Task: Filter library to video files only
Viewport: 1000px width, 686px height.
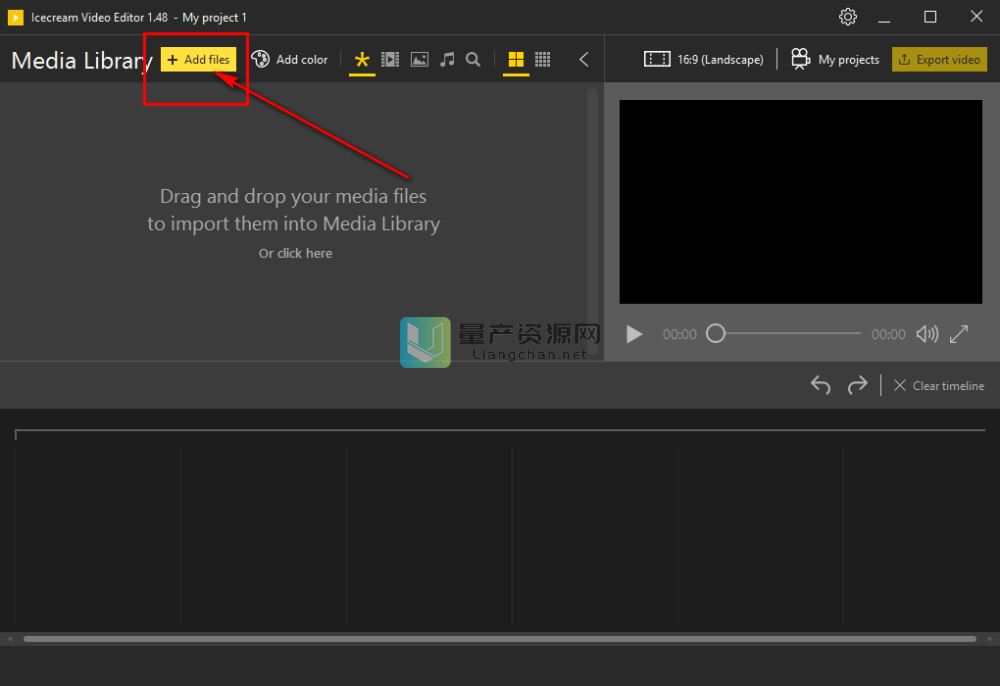Action: (x=390, y=59)
